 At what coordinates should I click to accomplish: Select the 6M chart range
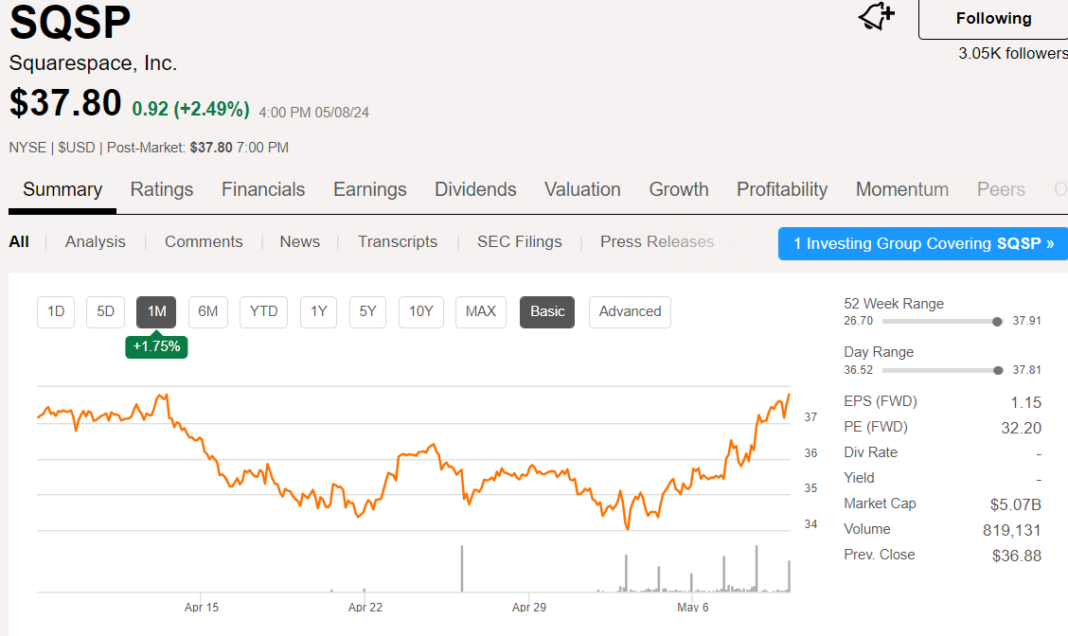point(207,312)
